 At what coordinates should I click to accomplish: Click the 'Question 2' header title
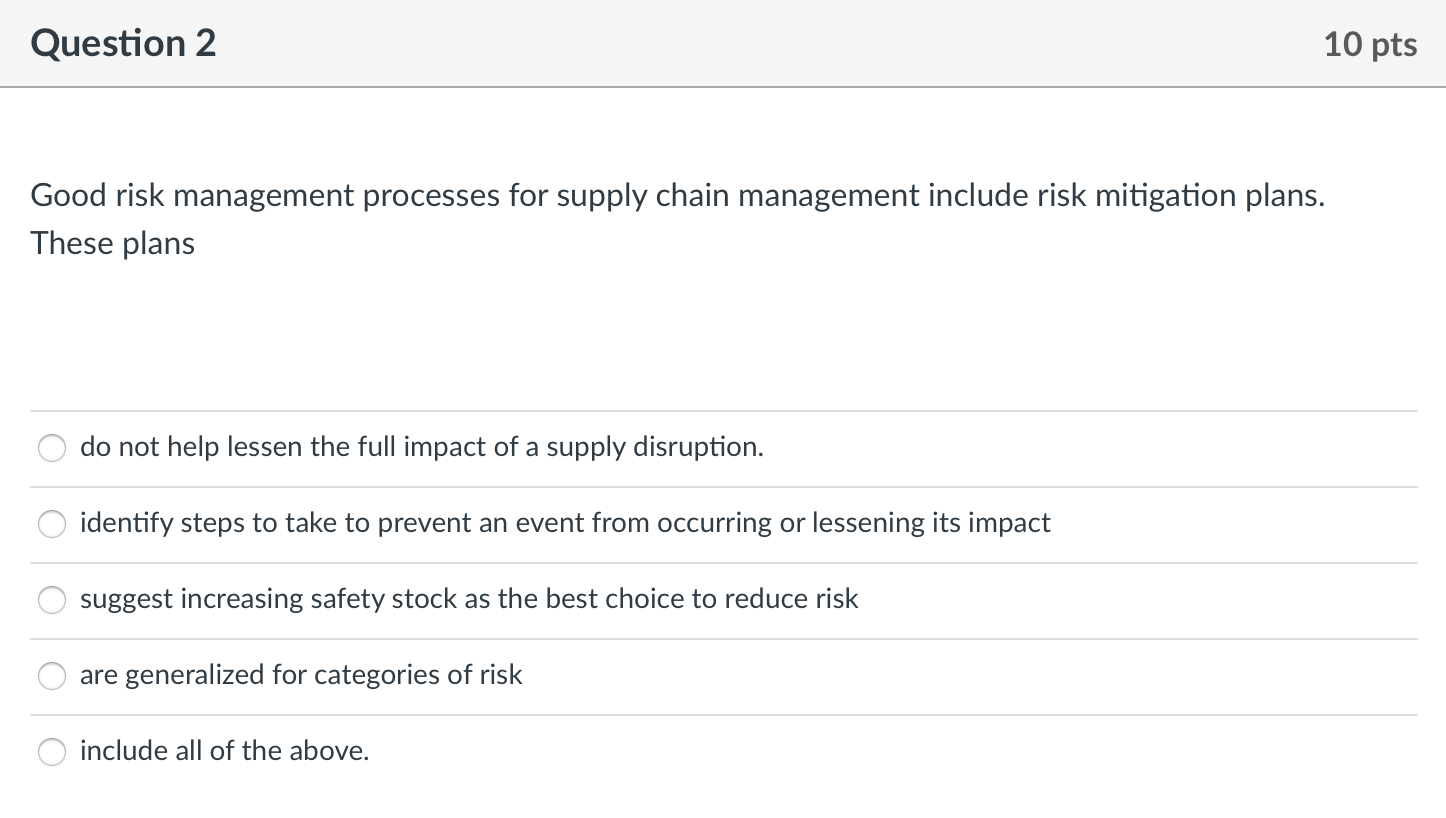pos(122,43)
